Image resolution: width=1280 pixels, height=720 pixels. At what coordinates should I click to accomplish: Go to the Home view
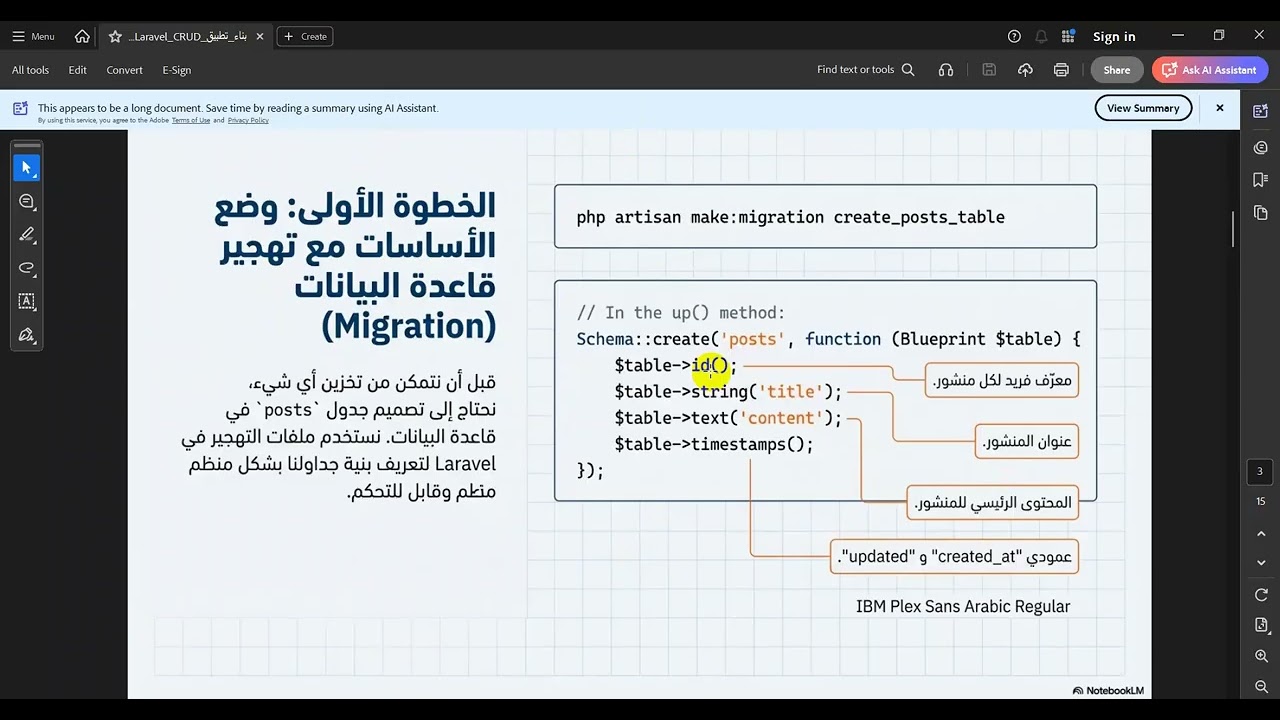click(82, 36)
